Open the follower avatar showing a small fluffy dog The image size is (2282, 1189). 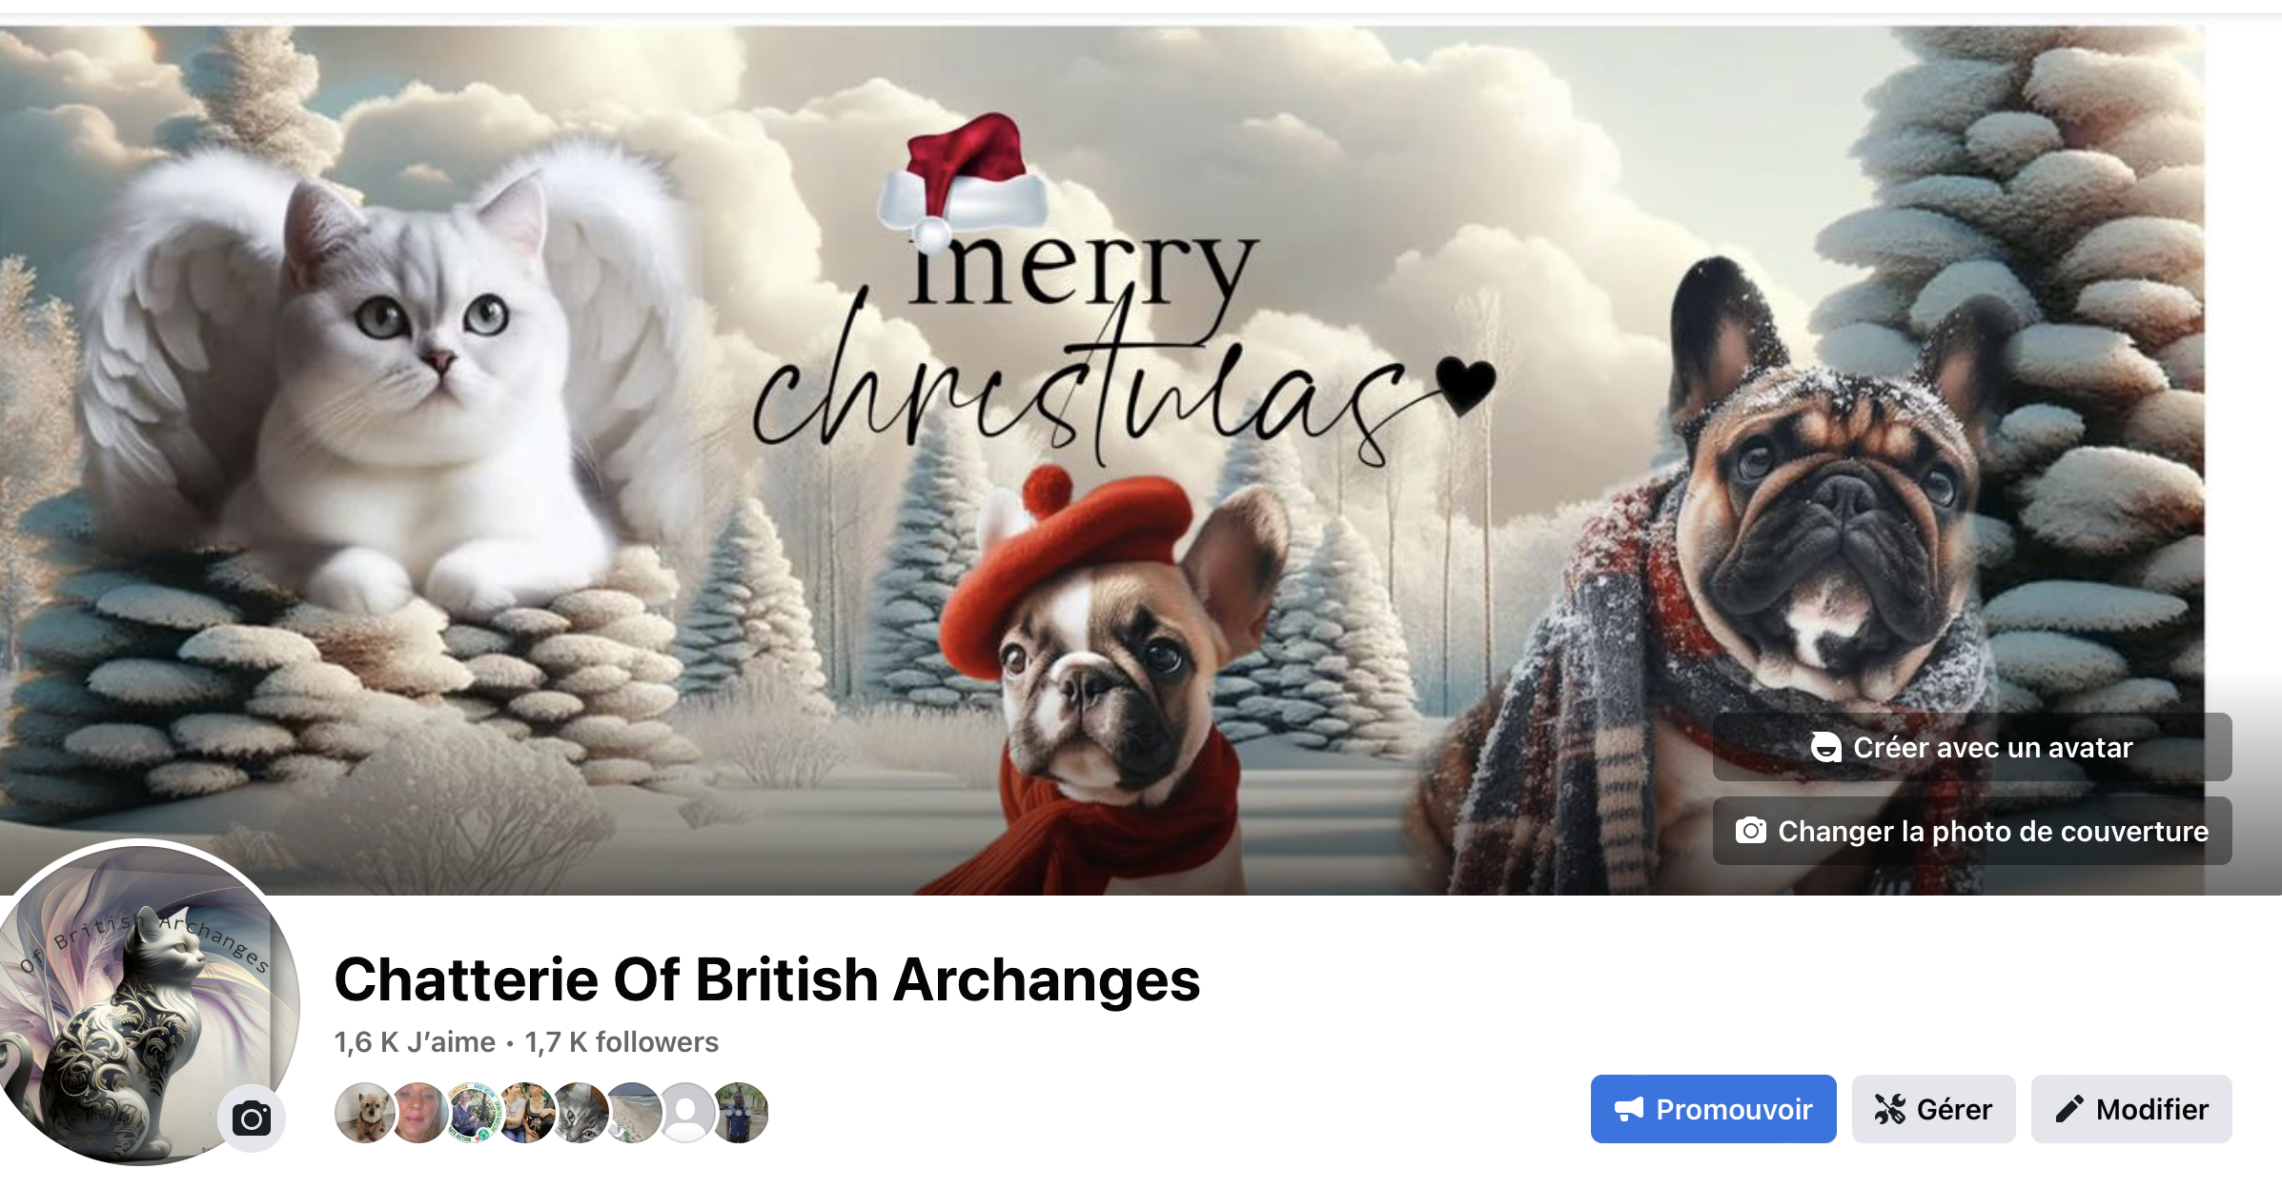[364, 1112]
